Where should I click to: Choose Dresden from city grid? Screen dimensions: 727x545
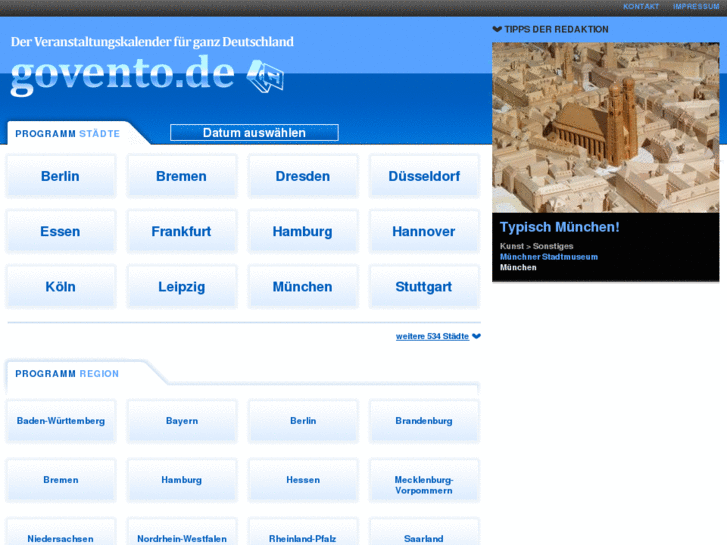(303, 176)
